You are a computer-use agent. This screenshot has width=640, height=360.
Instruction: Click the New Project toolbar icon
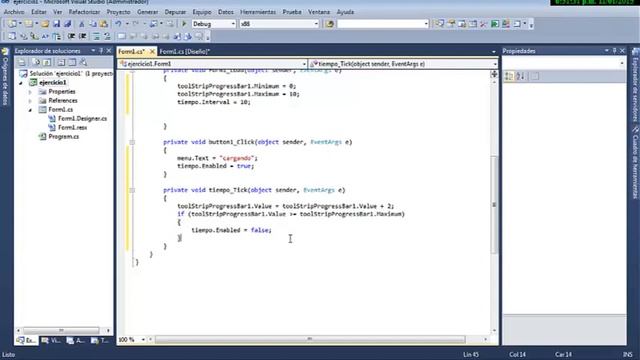click(13, 24)
